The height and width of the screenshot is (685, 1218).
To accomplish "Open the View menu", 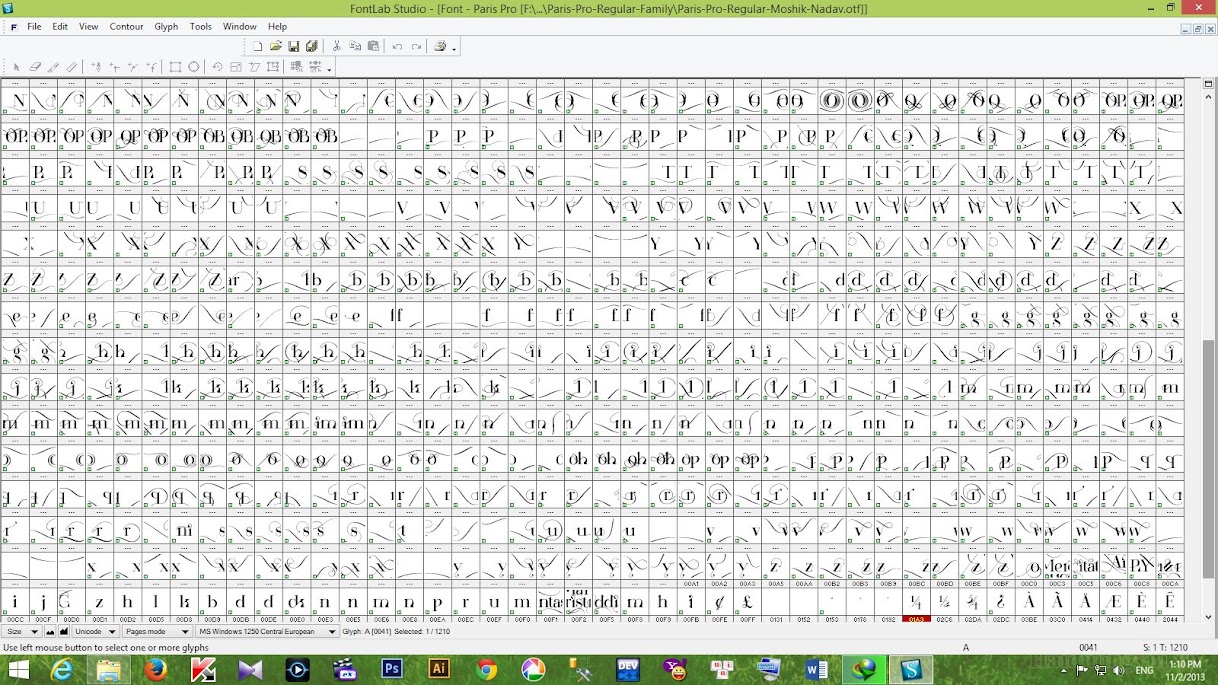I will (x=89, y=27).
